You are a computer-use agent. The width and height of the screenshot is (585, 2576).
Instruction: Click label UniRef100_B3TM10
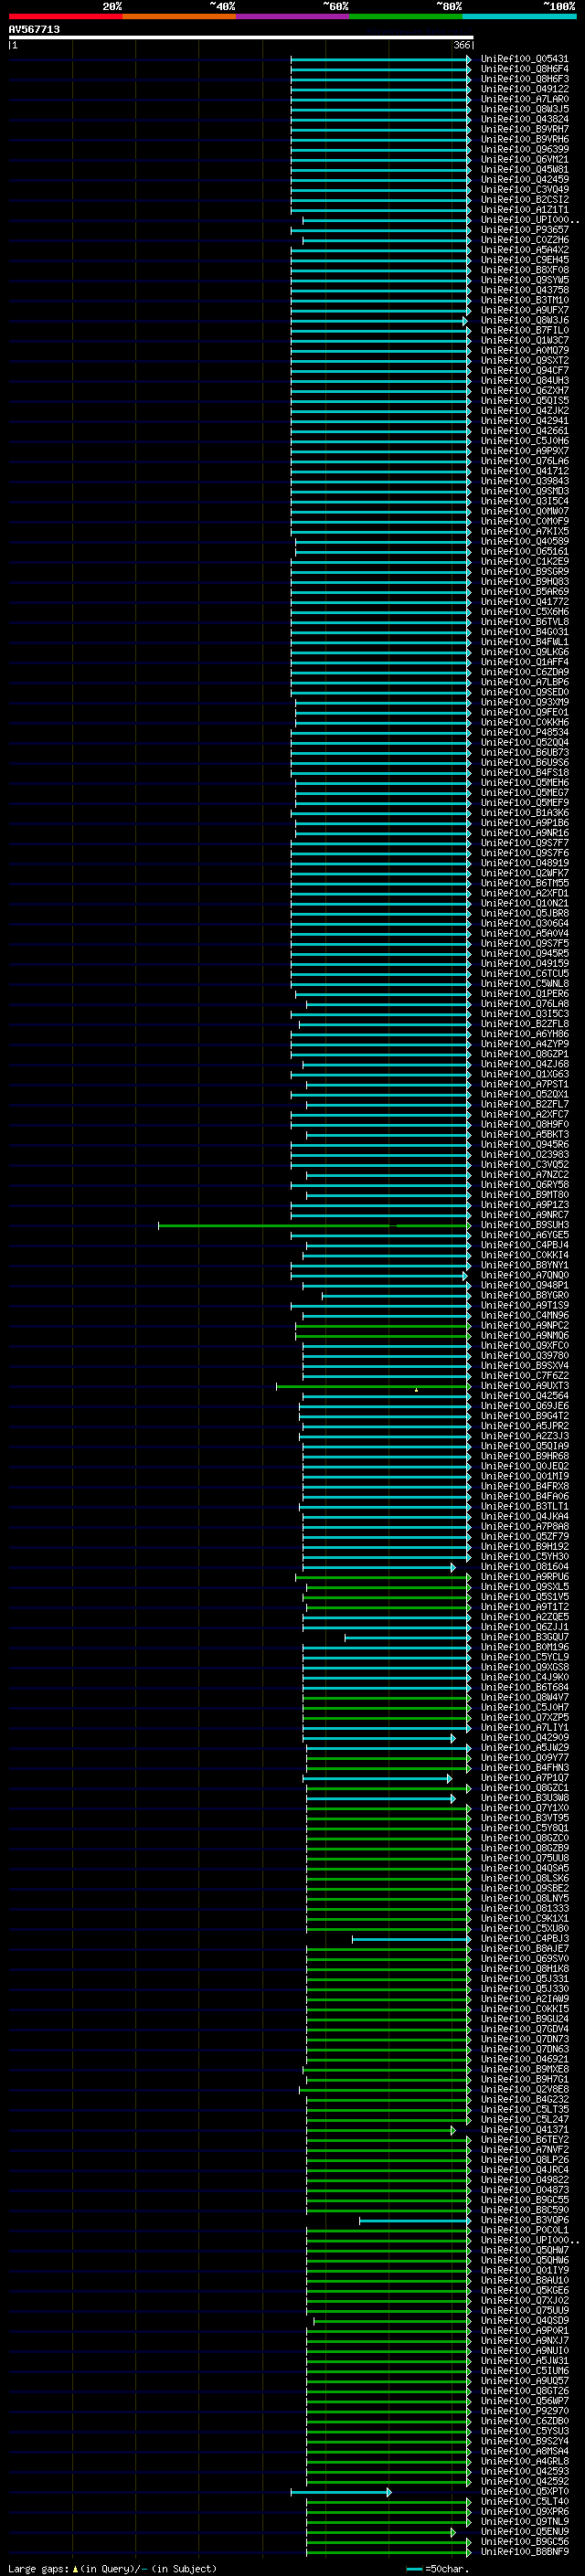(x=525, y=300)
